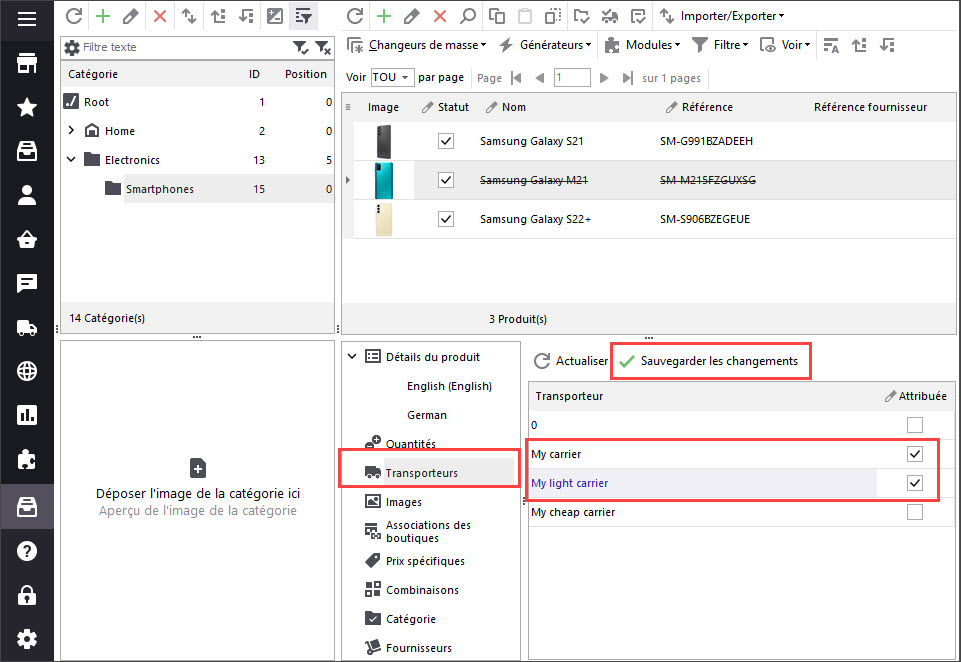
Task: Click the category image drop zone plus
Action: click(x=198, y=469)
